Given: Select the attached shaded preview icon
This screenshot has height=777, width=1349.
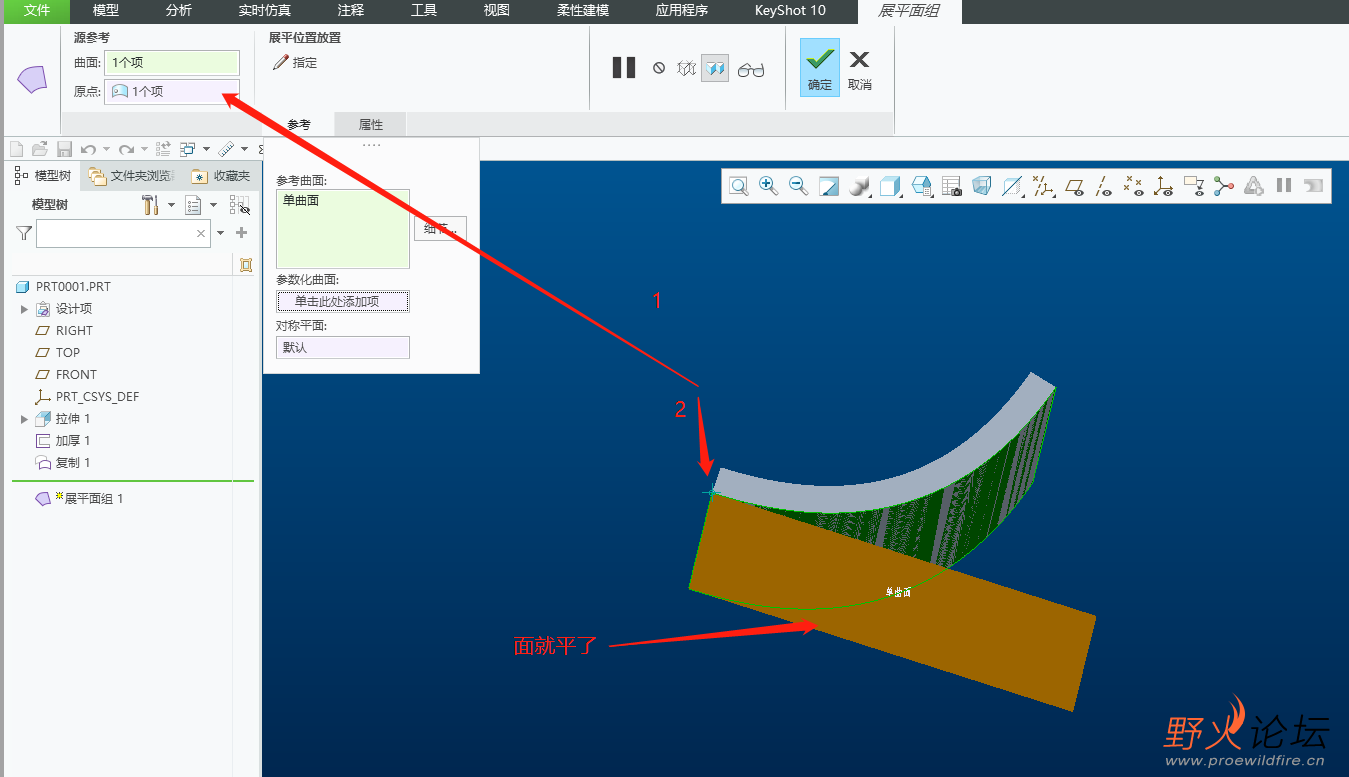Looking at the screenshot, I should (x=715, y=68).
